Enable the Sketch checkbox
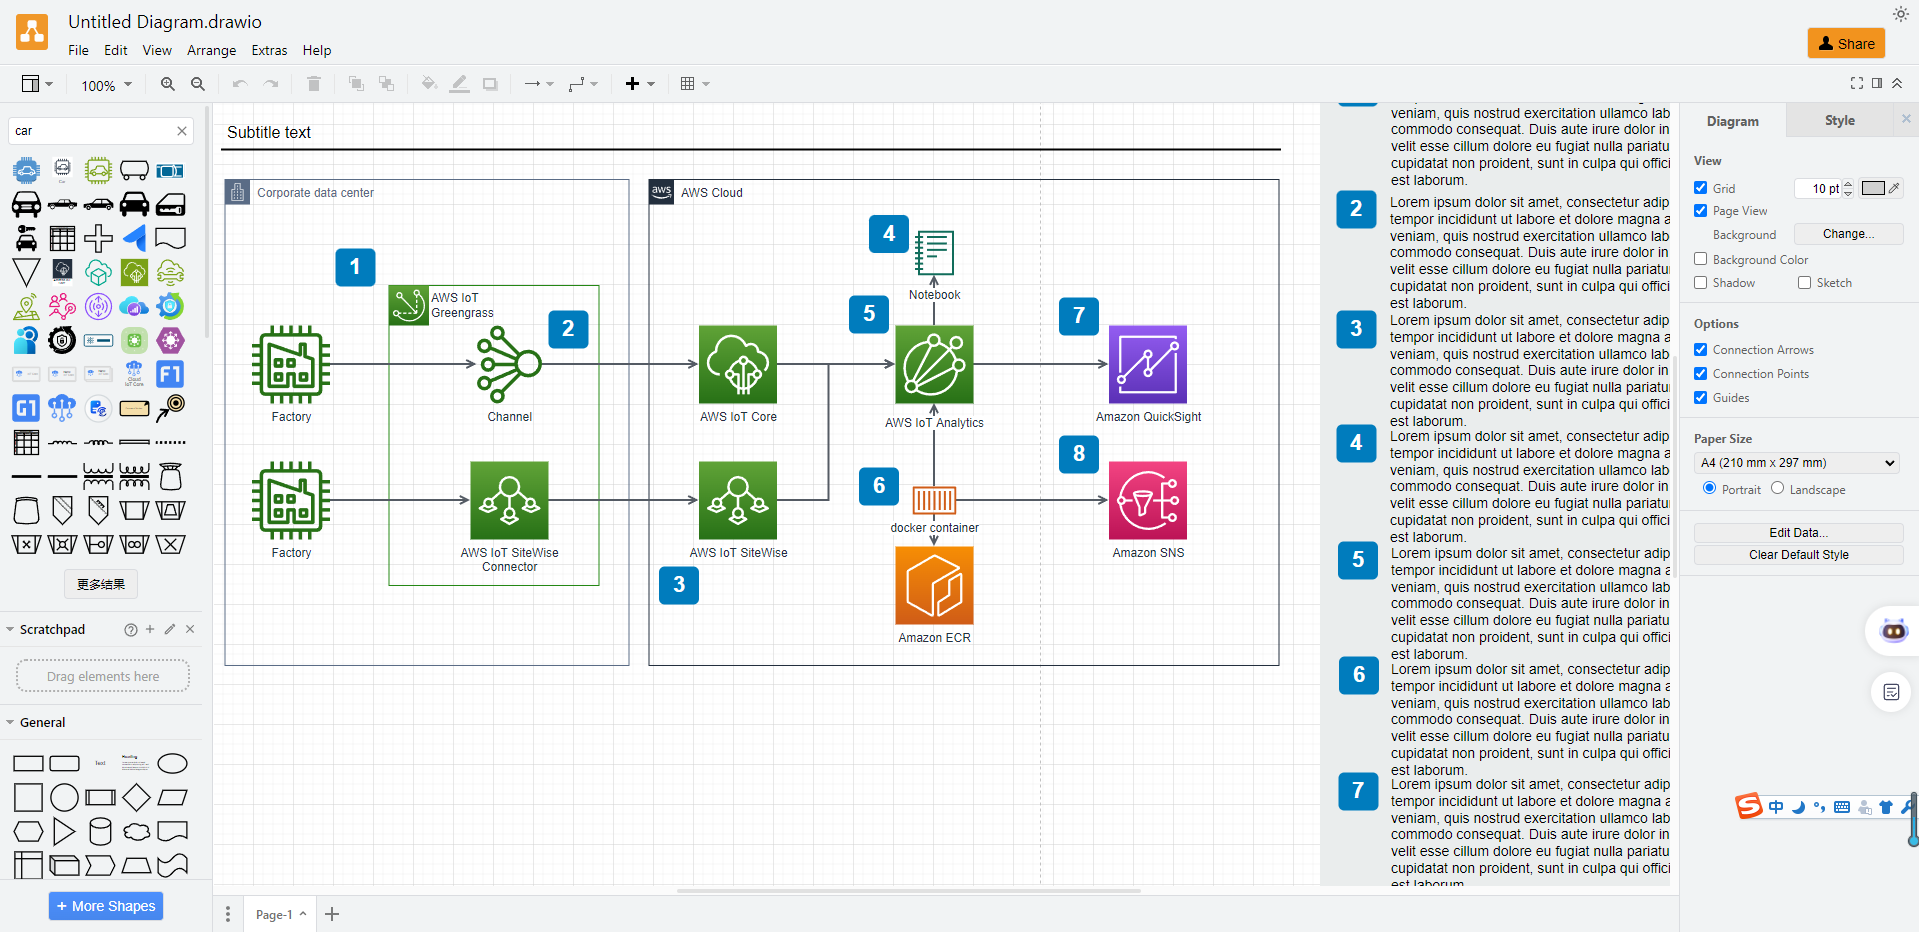1919x932 pixels. click(x=1805, y=283)
